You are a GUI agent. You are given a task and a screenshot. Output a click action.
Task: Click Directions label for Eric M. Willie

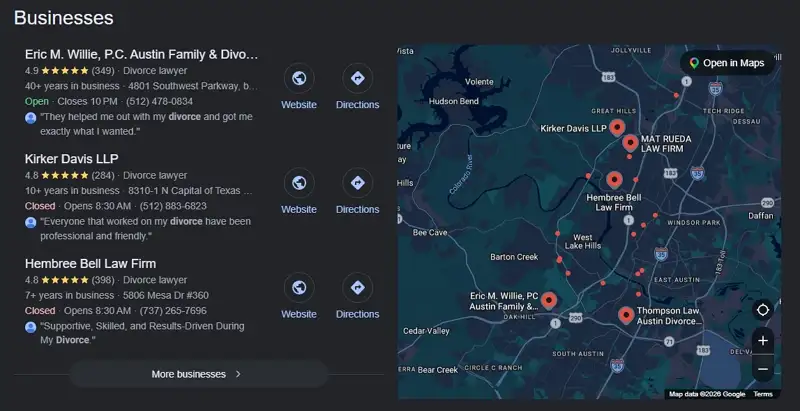pyautogui.click(x=358, y=105)
